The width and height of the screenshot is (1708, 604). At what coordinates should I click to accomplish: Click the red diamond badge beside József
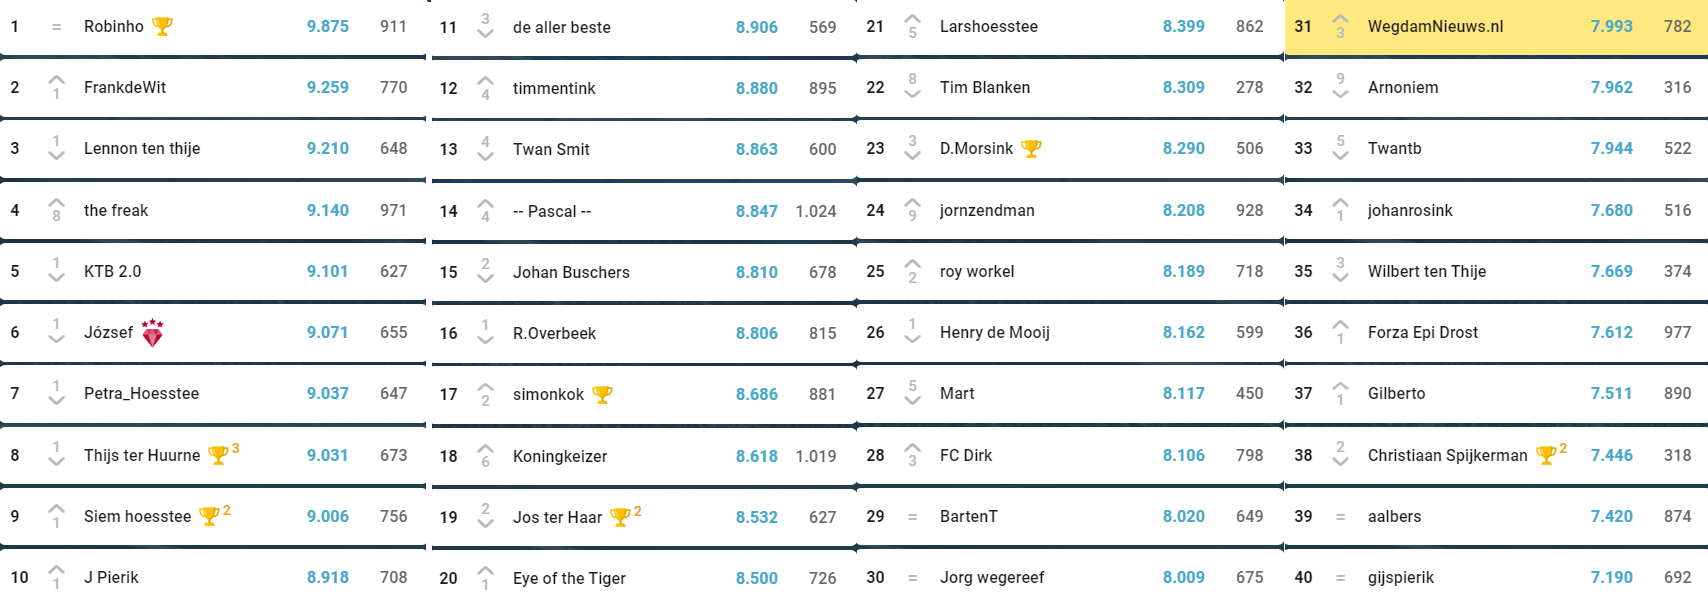(x=152, y=333)
